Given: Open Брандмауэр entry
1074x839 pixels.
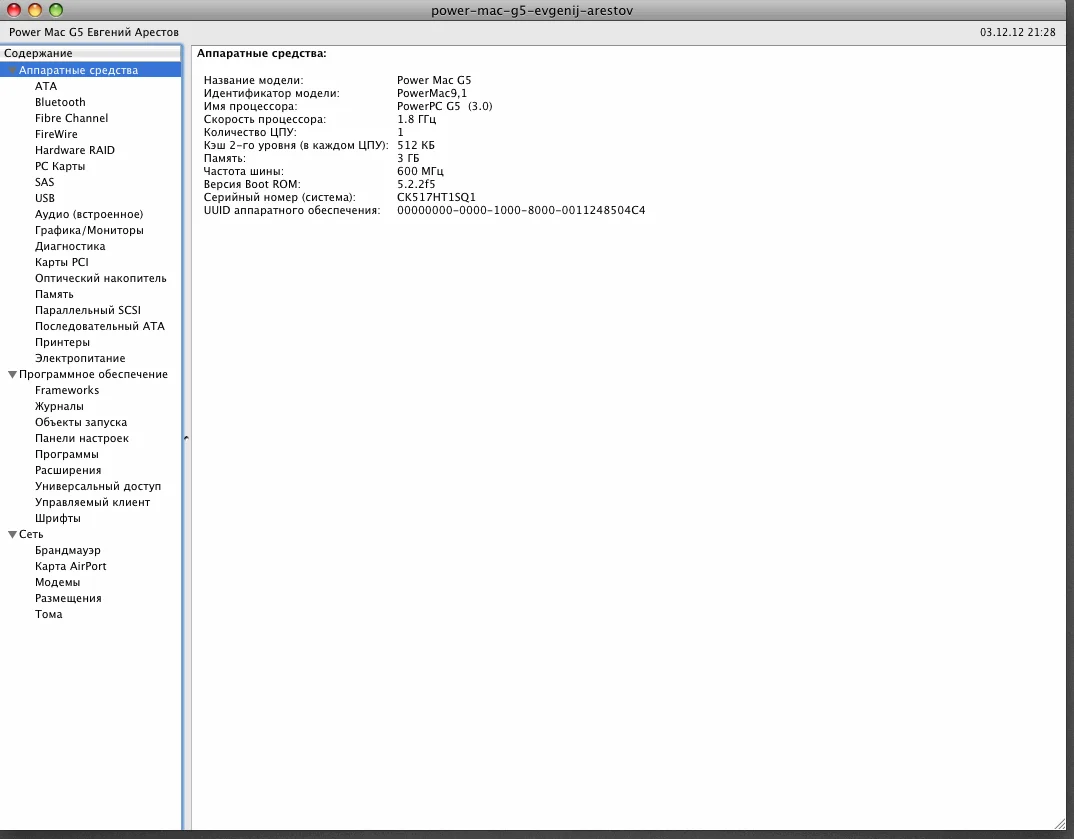Looking at the screenshot, I should coord(68,551).
